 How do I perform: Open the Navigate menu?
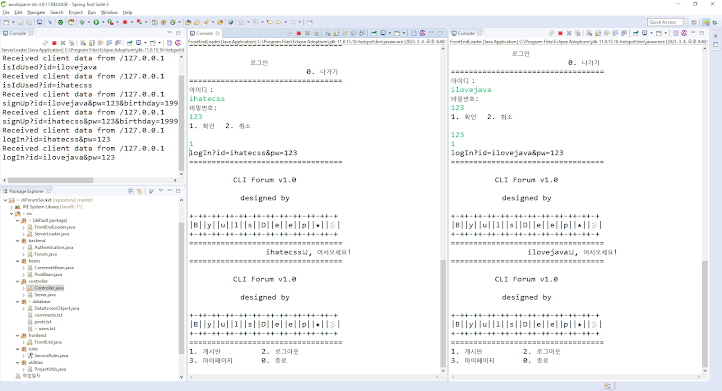click(x=36, y=12)
